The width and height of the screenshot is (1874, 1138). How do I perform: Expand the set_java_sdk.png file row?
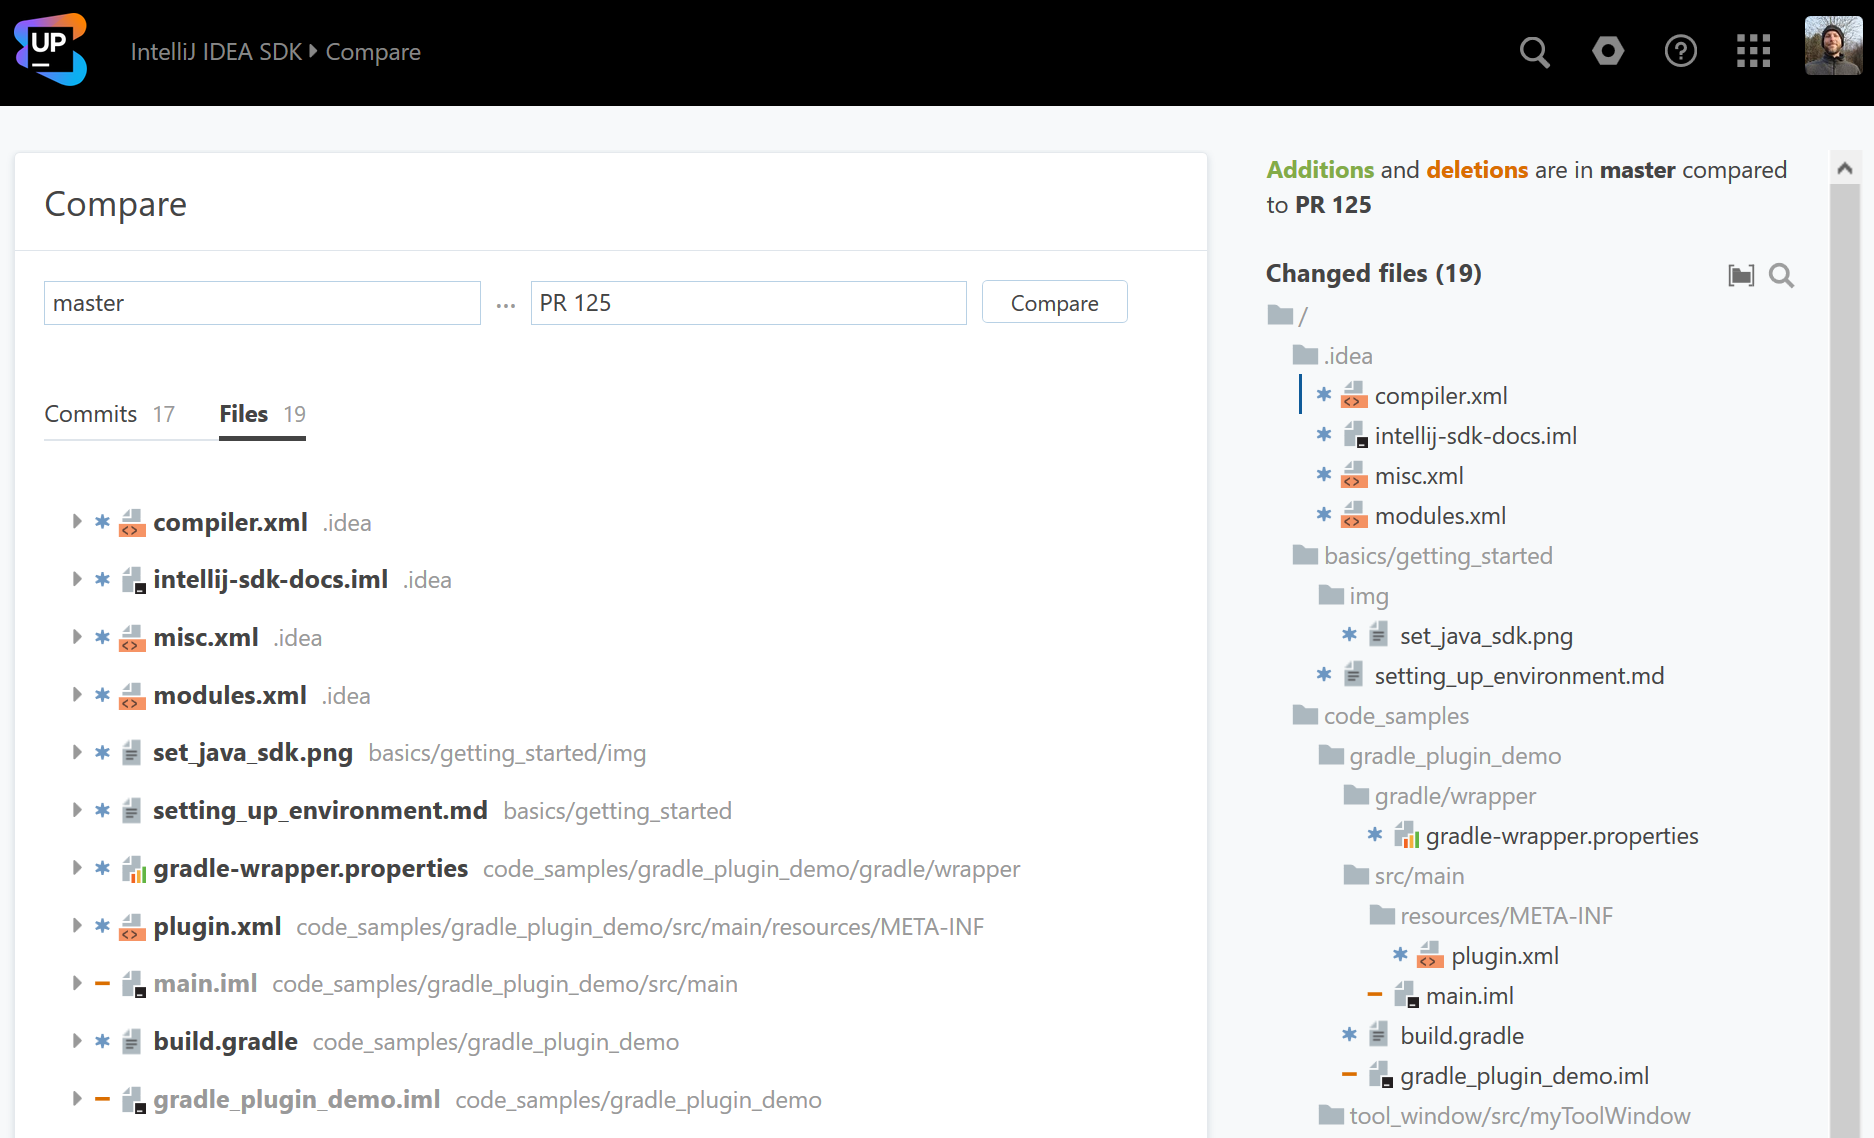click(x=77, y=752)
